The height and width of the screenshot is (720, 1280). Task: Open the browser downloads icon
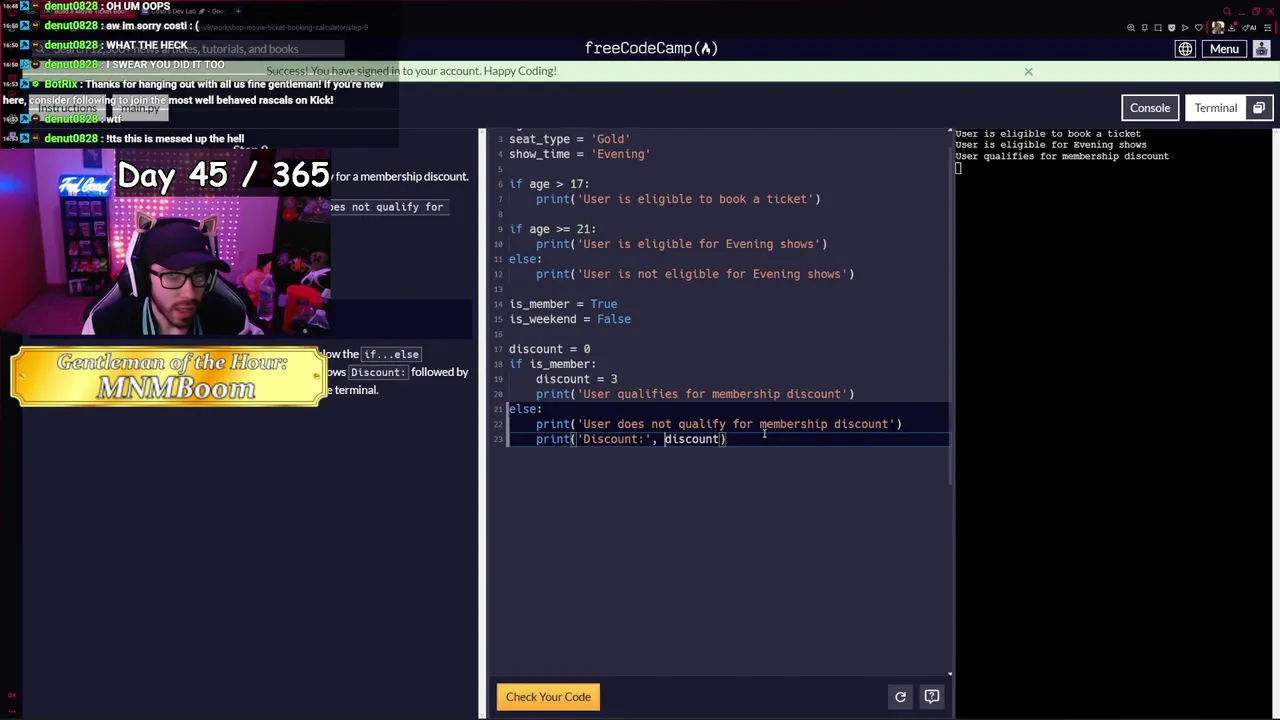tap(1232, 28)
